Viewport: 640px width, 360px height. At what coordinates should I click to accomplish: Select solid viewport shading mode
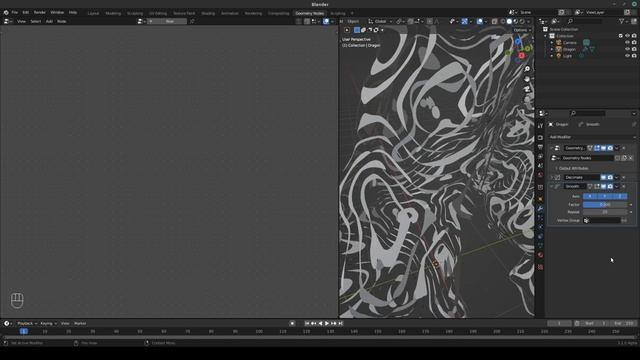pos(509,21)
